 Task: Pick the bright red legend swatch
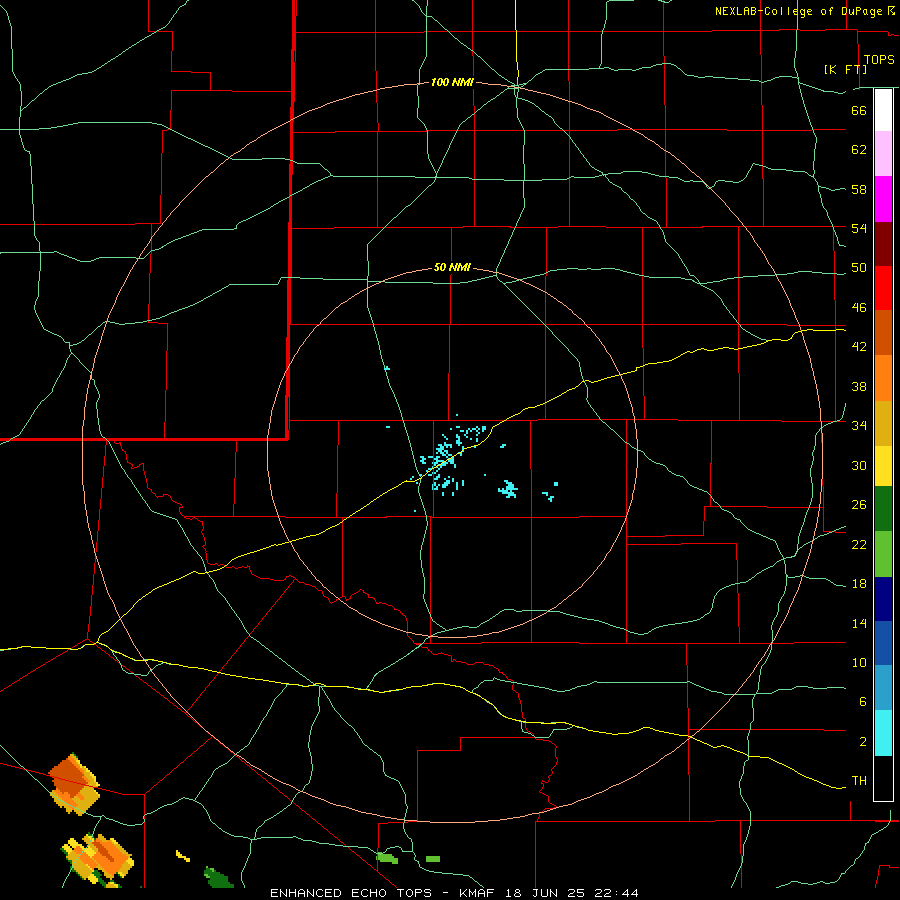pyautogui.click(x=883, y=288)
